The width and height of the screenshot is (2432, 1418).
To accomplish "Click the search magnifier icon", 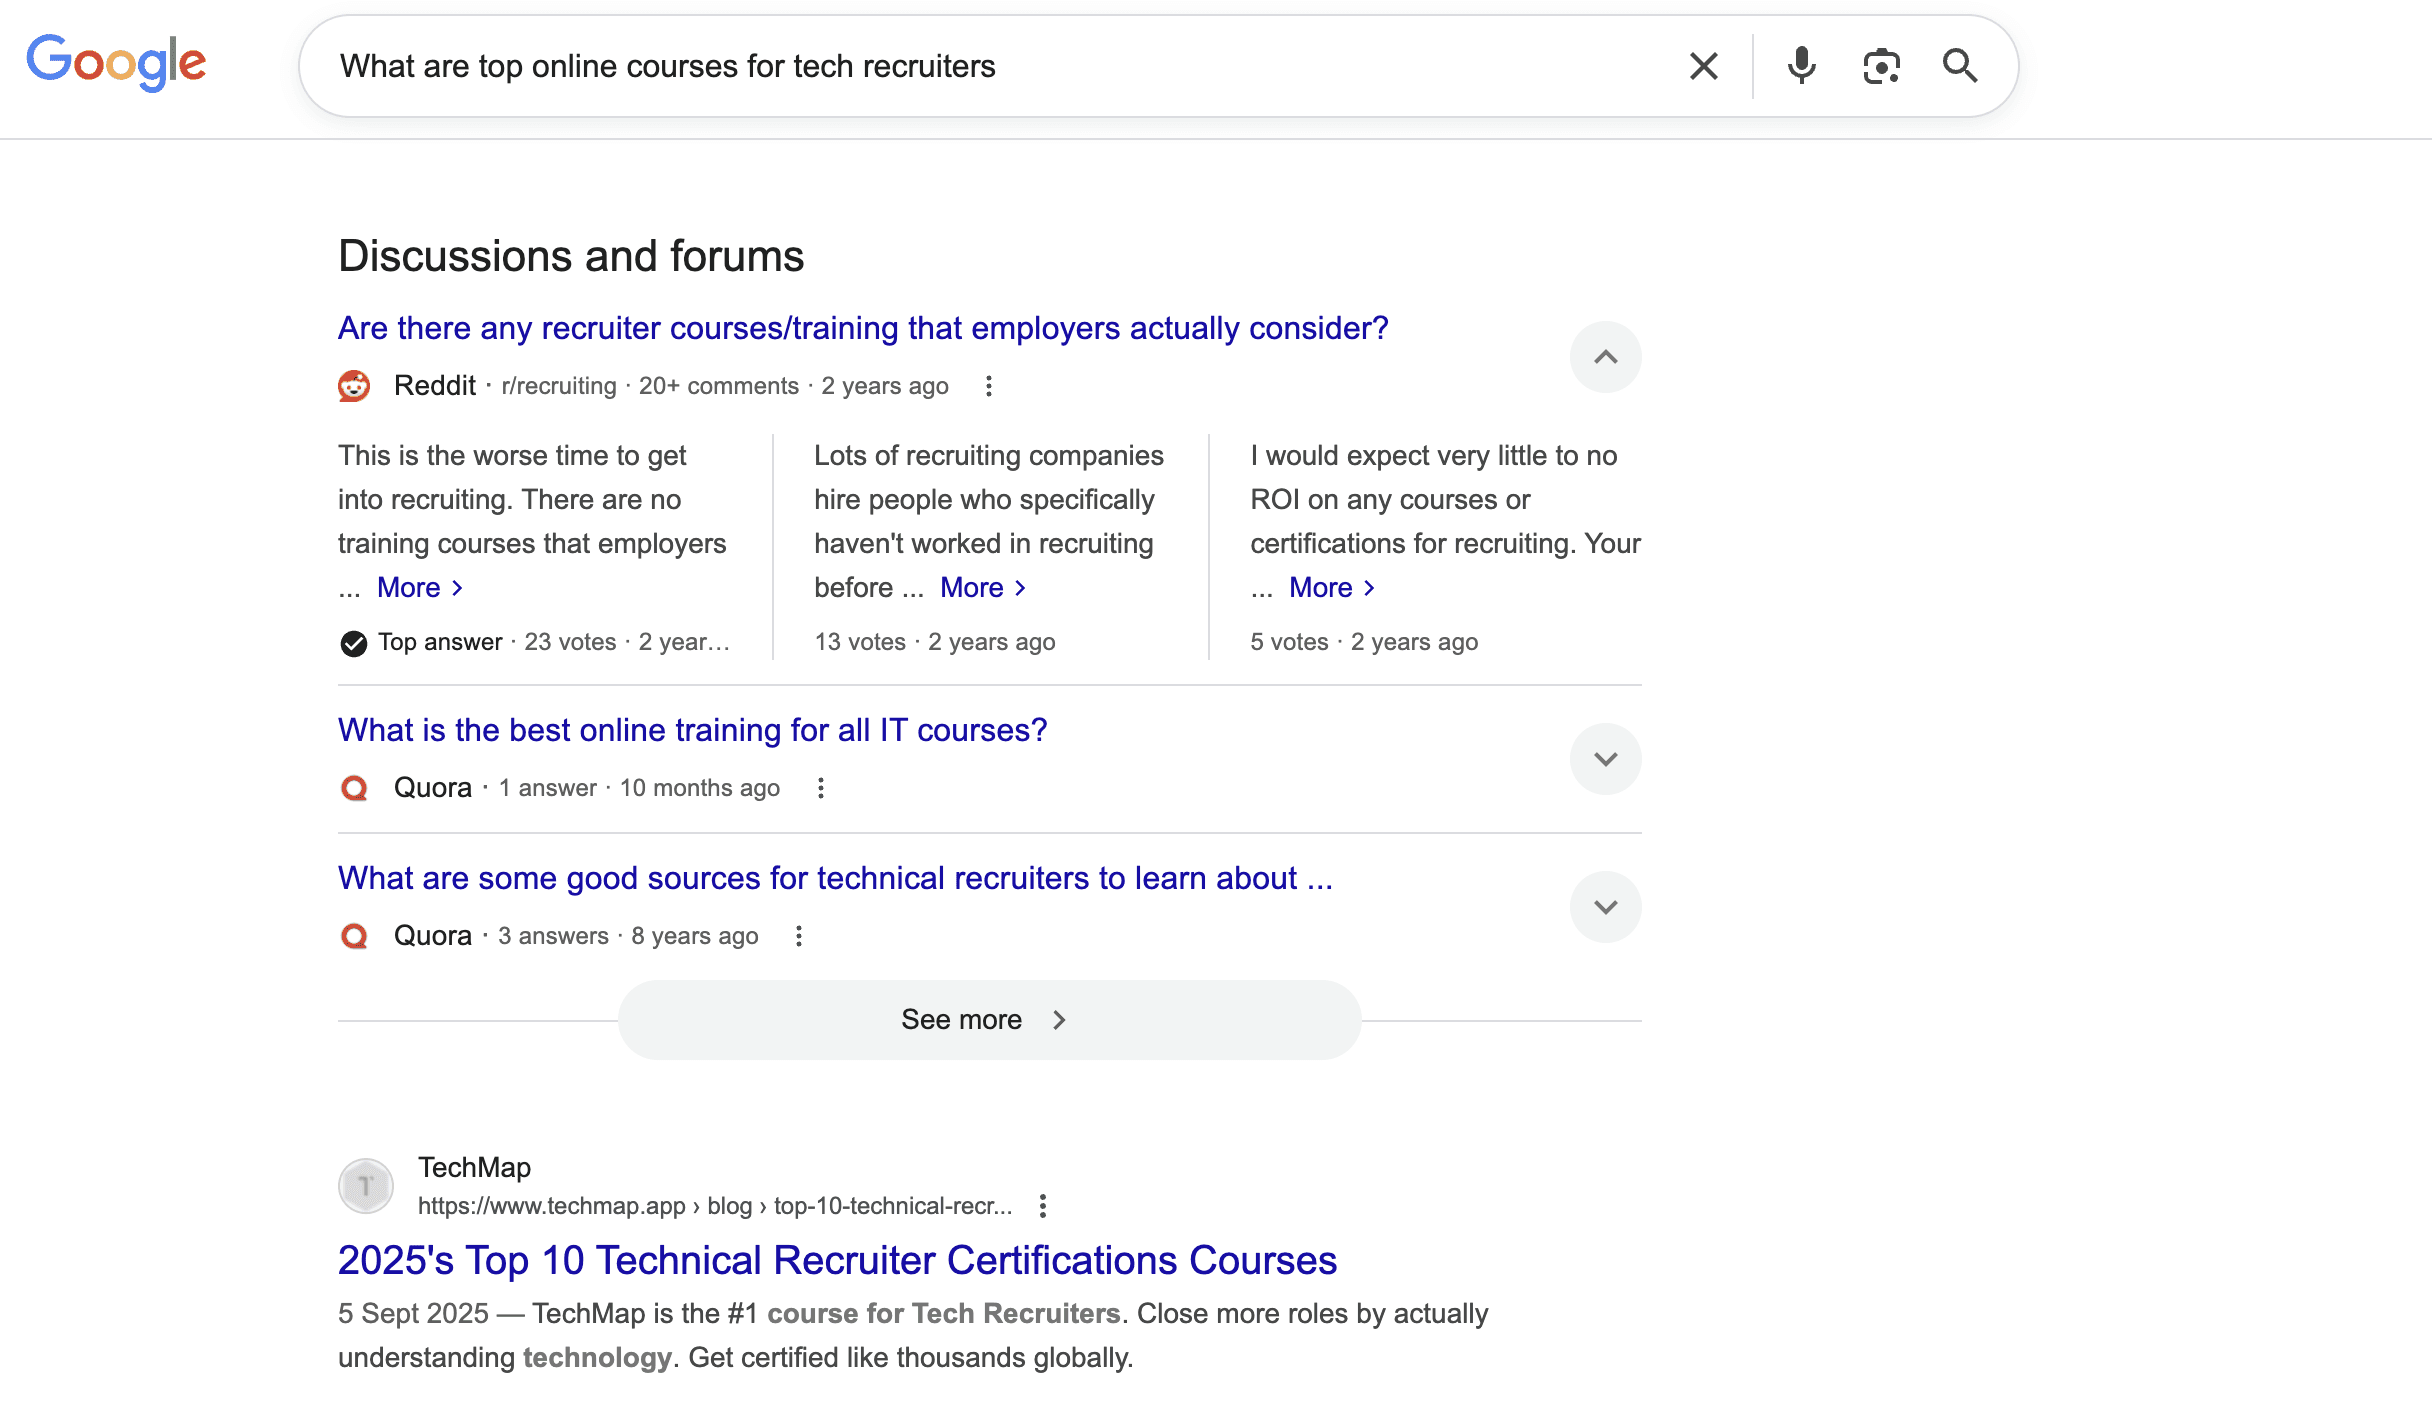I will point(1958,65).
